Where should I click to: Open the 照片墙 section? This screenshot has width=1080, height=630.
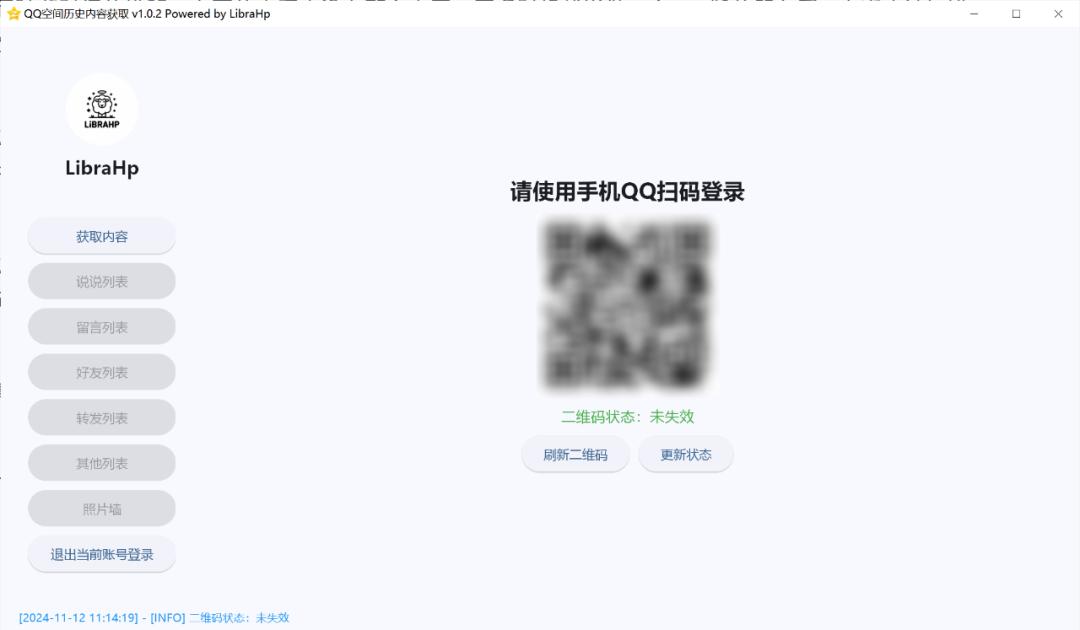tap(101, 508)
